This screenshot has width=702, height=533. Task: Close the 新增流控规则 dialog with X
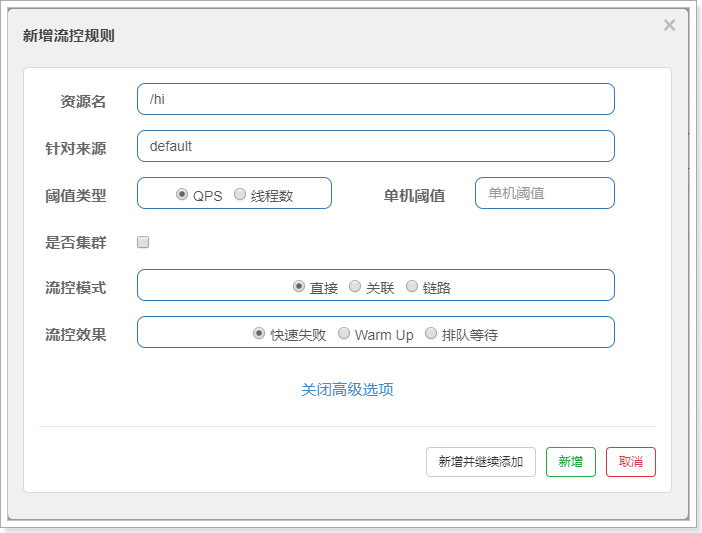pyautogui.click(x=669, y=25)
